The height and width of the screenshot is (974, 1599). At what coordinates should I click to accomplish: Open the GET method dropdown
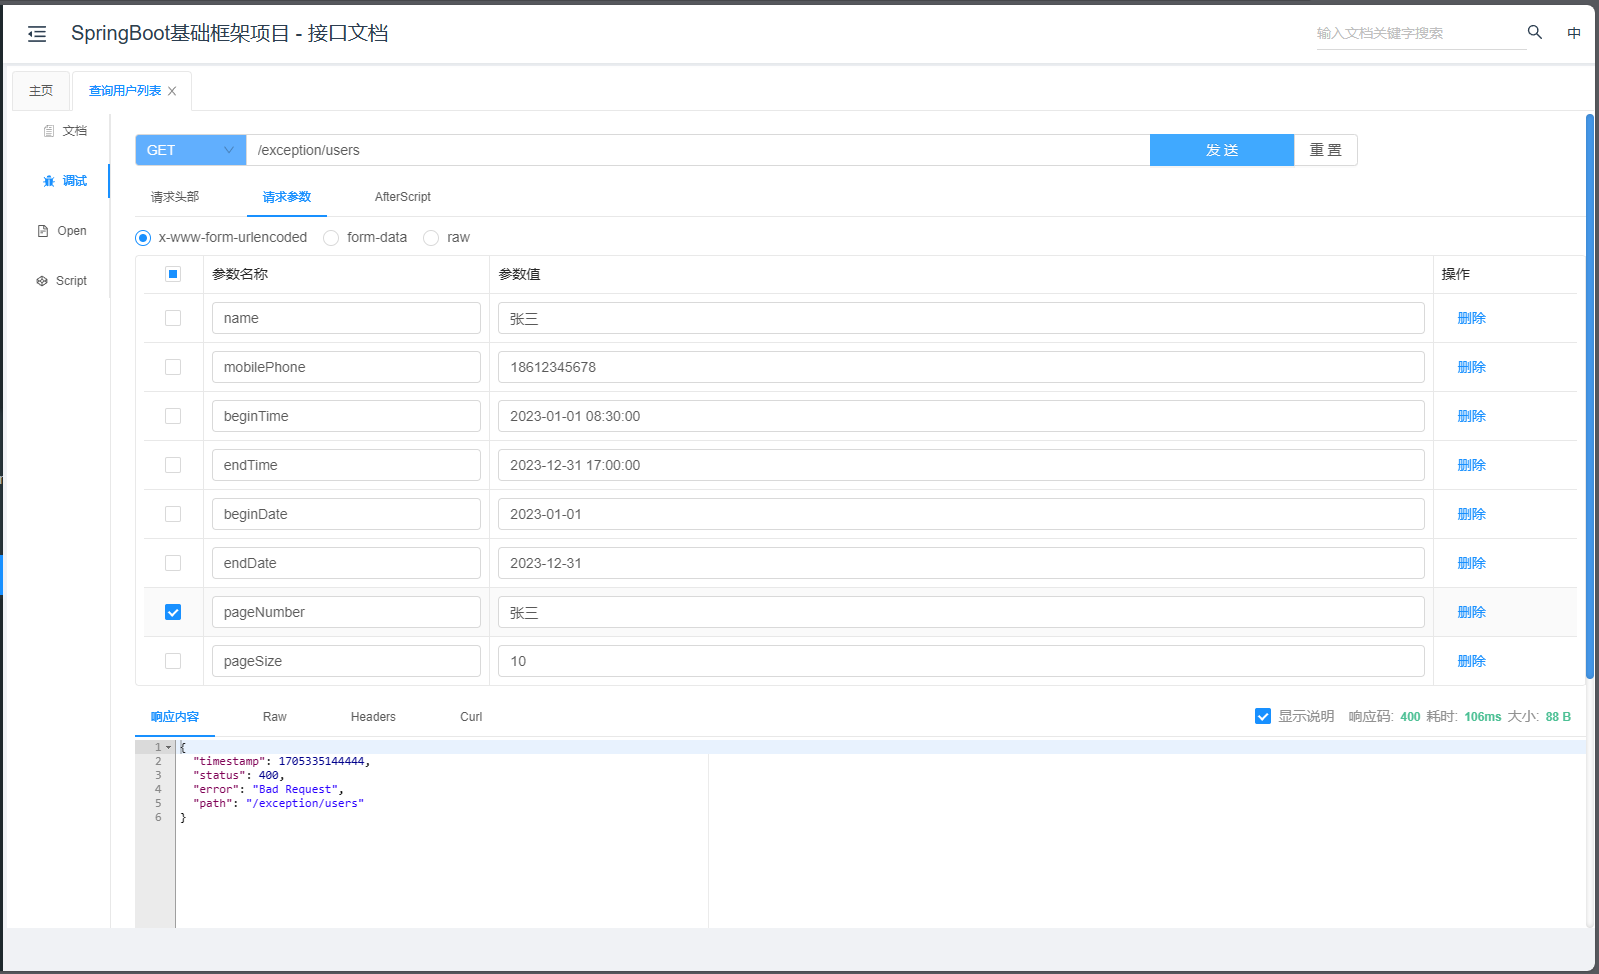click(x=190, y=150)
